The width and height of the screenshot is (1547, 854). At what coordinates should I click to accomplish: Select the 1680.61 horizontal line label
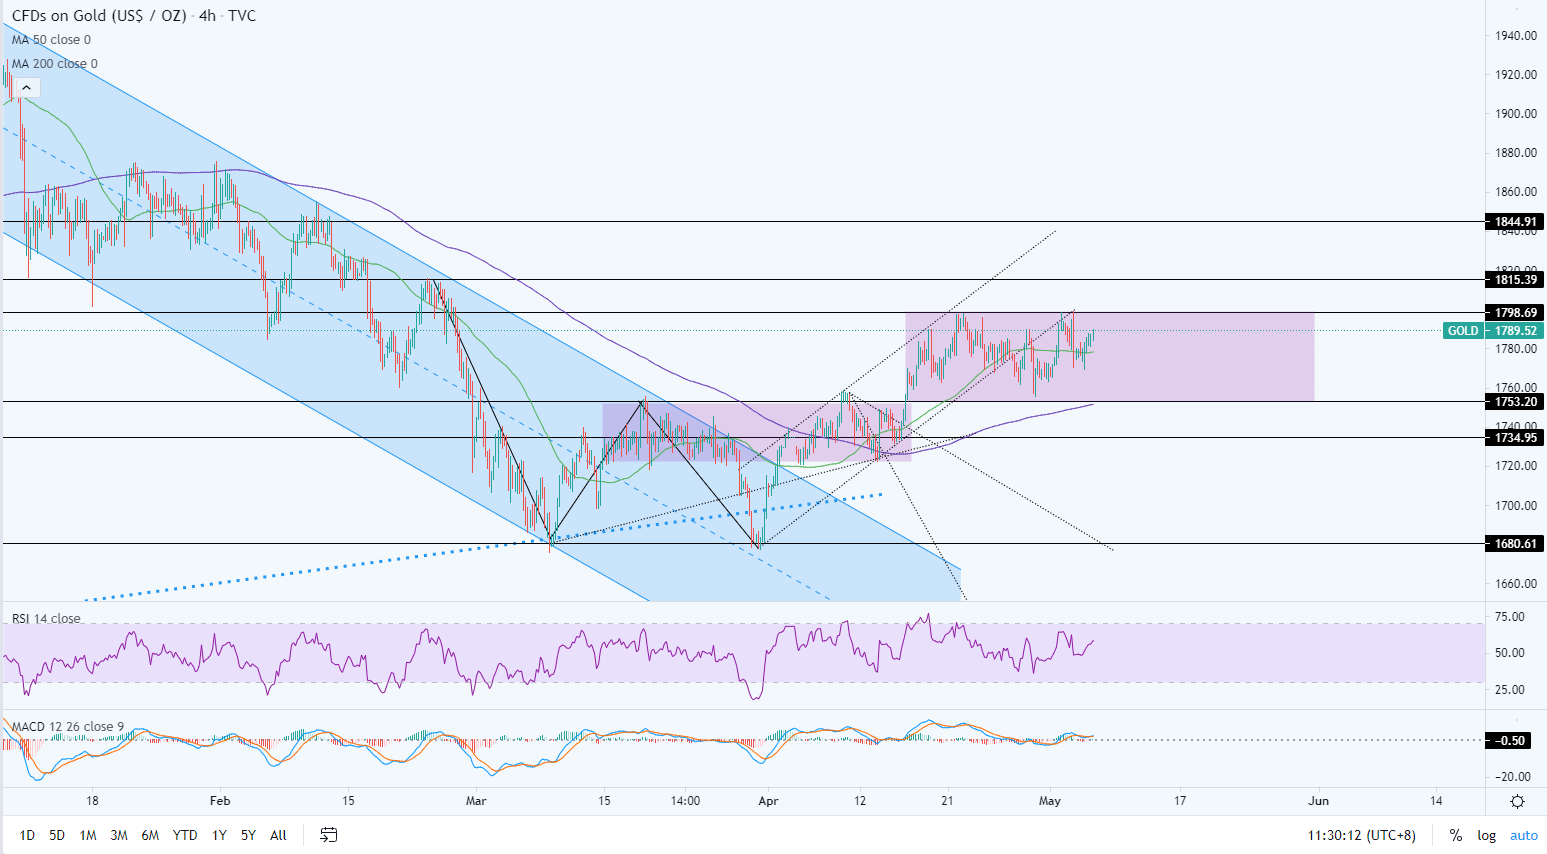pyautogui.click(x=1515, y=544)
